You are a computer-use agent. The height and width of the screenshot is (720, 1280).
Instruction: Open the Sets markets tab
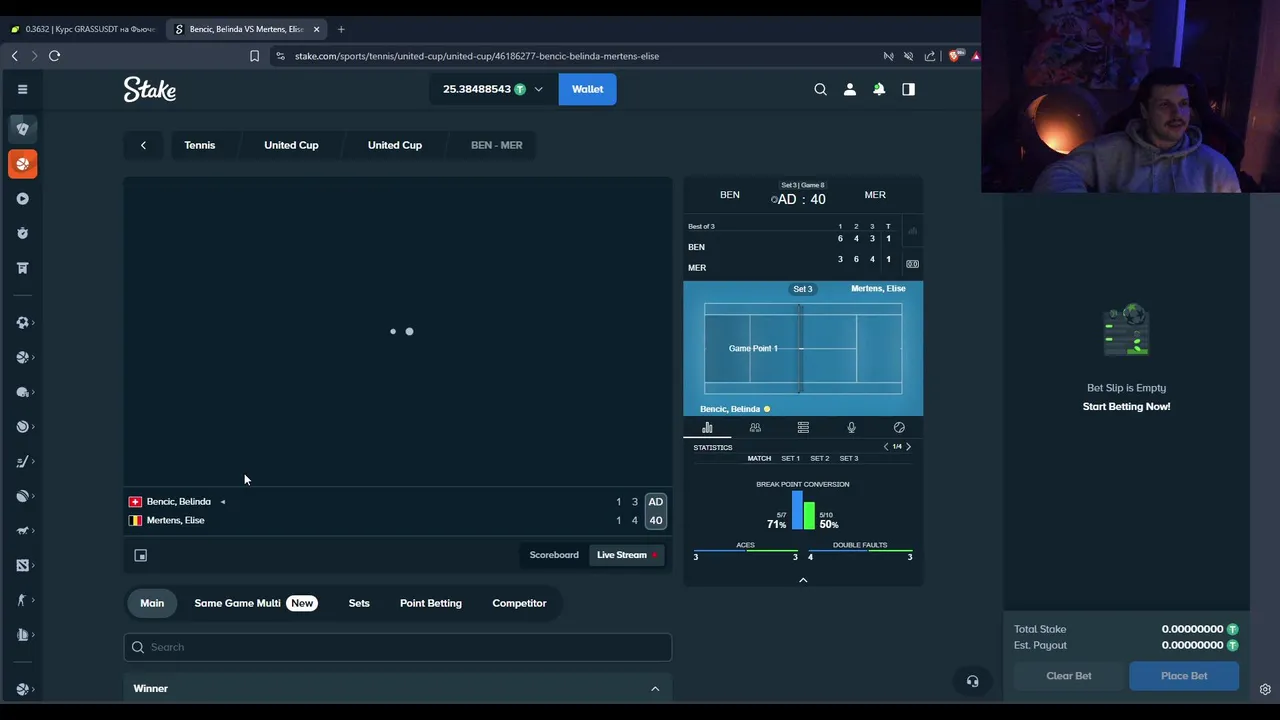(359, 603)
